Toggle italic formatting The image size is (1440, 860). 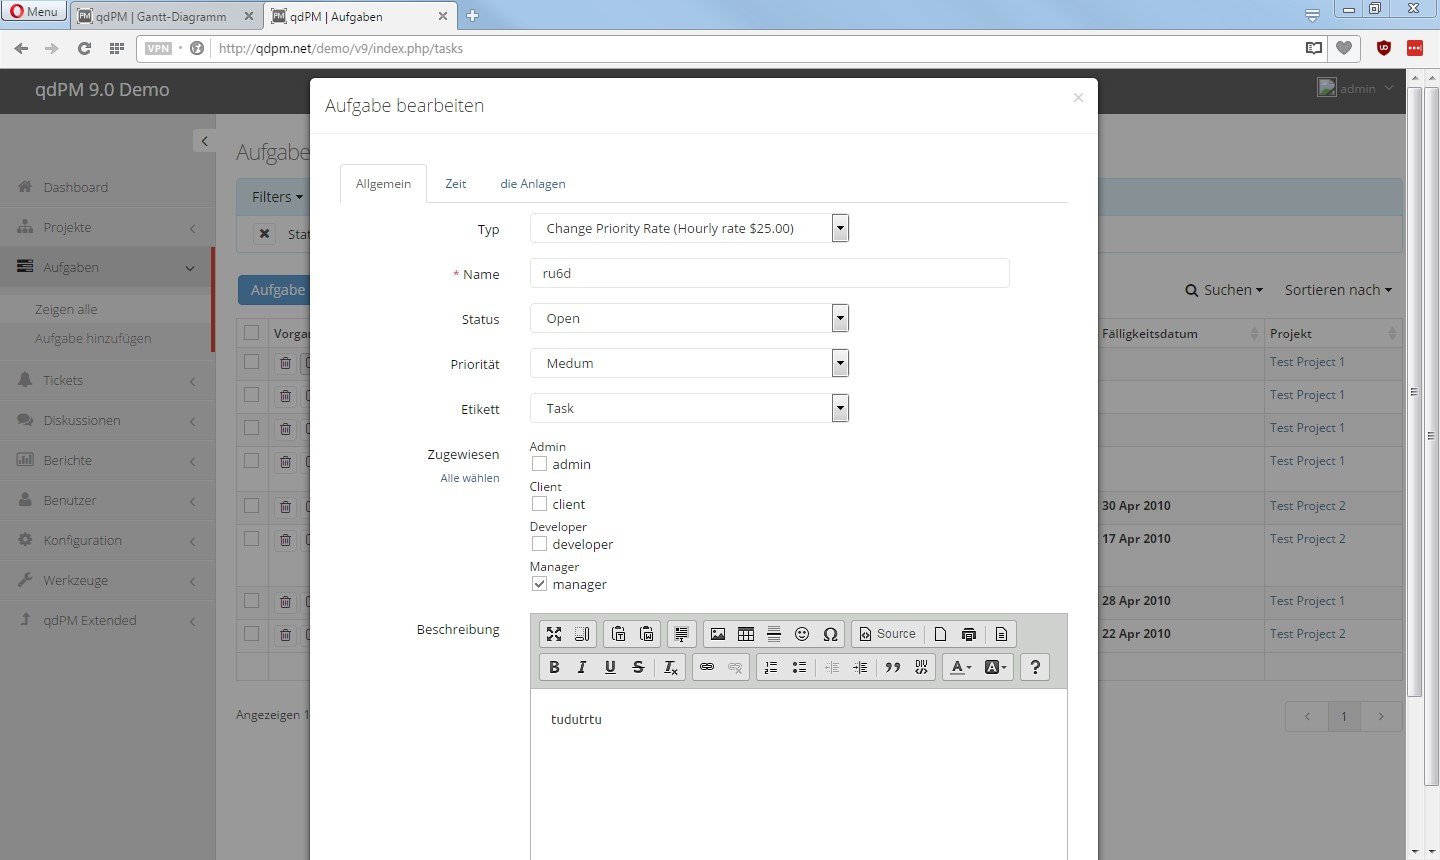(x=582, y=667)
